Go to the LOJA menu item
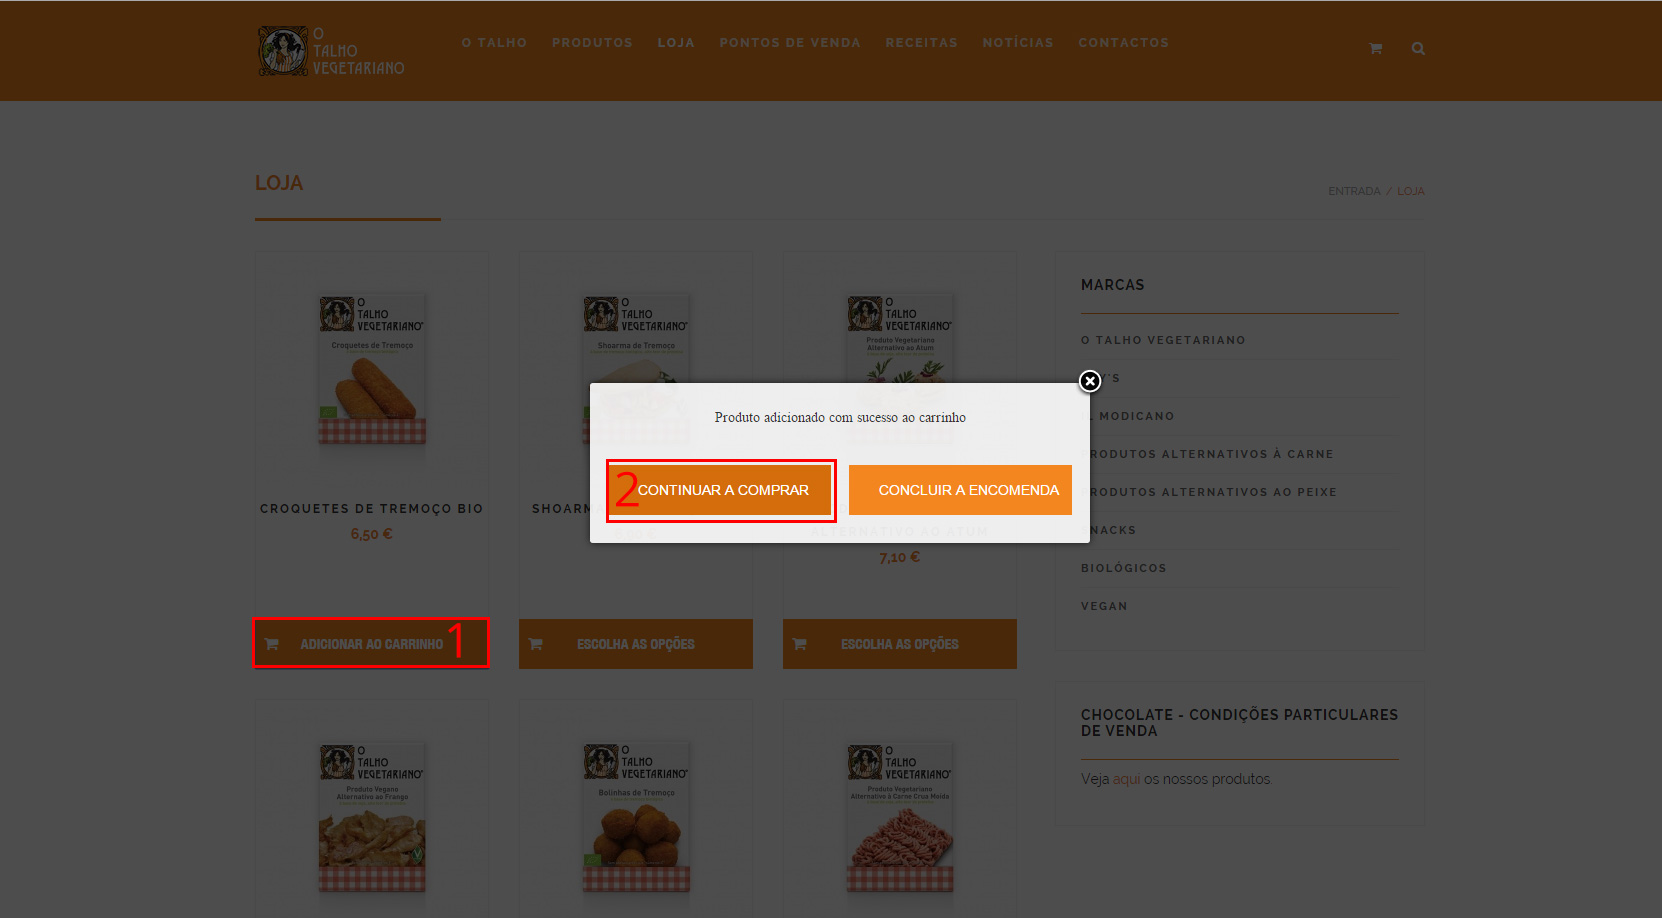 coord(676,43)
